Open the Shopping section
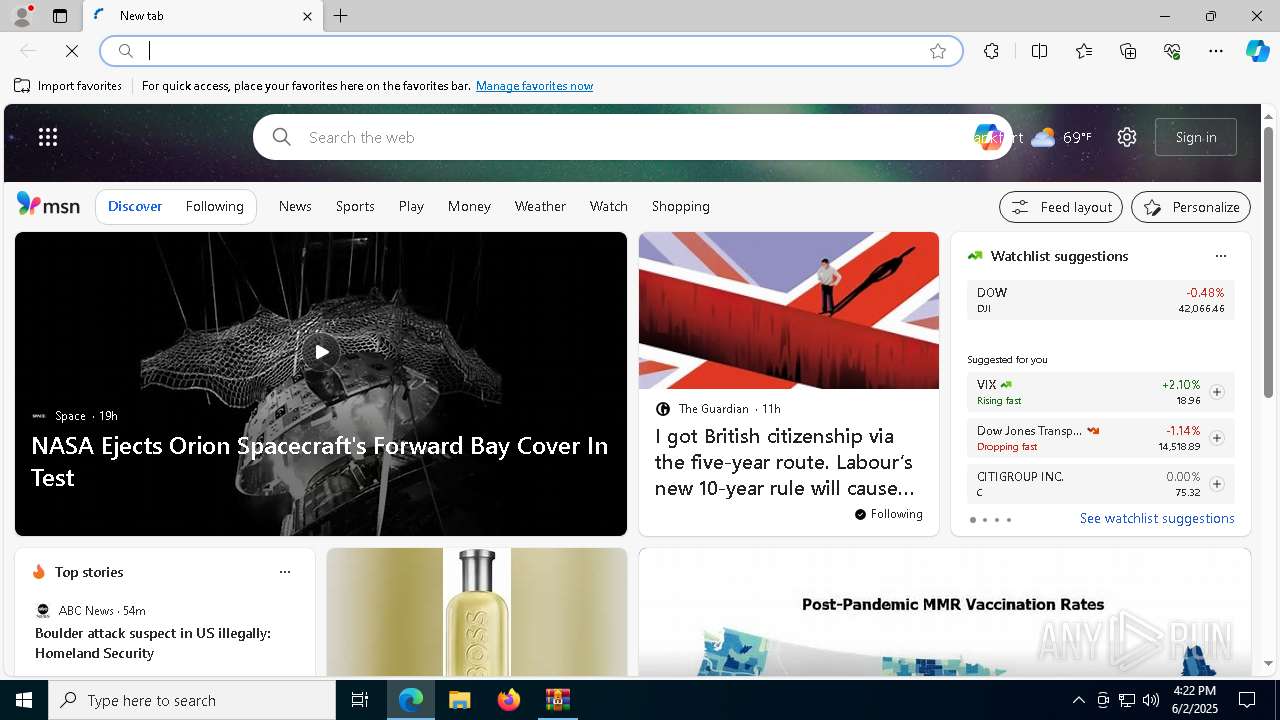This screenshot has width=1280, height=720. (680, 206)
